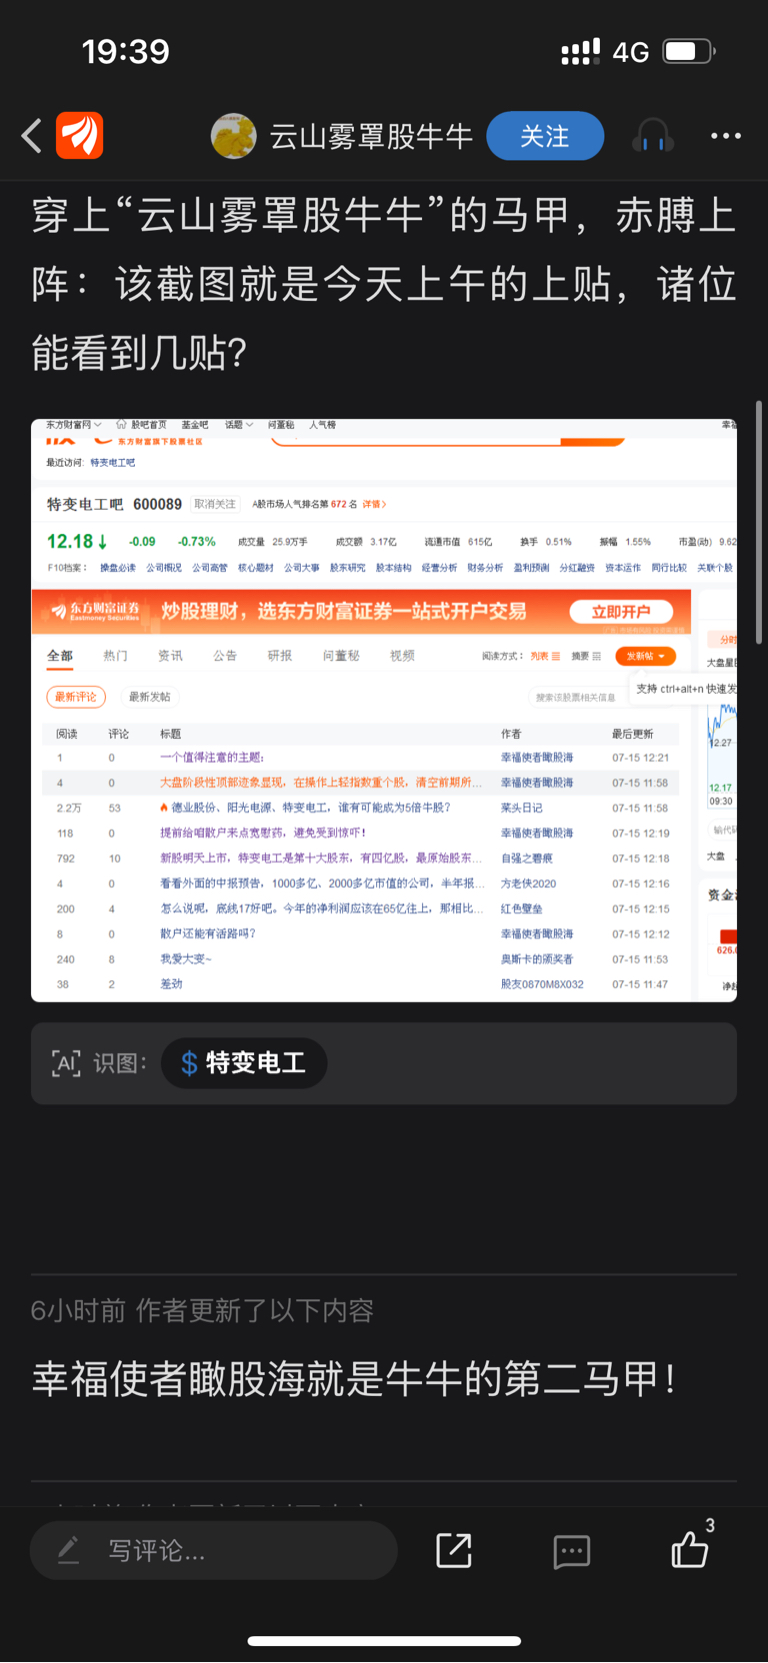Tap the AI 识图 icon
The width and height of the screenshot is (768, 1663).
pyautogui.click(x=66, y=1063)
